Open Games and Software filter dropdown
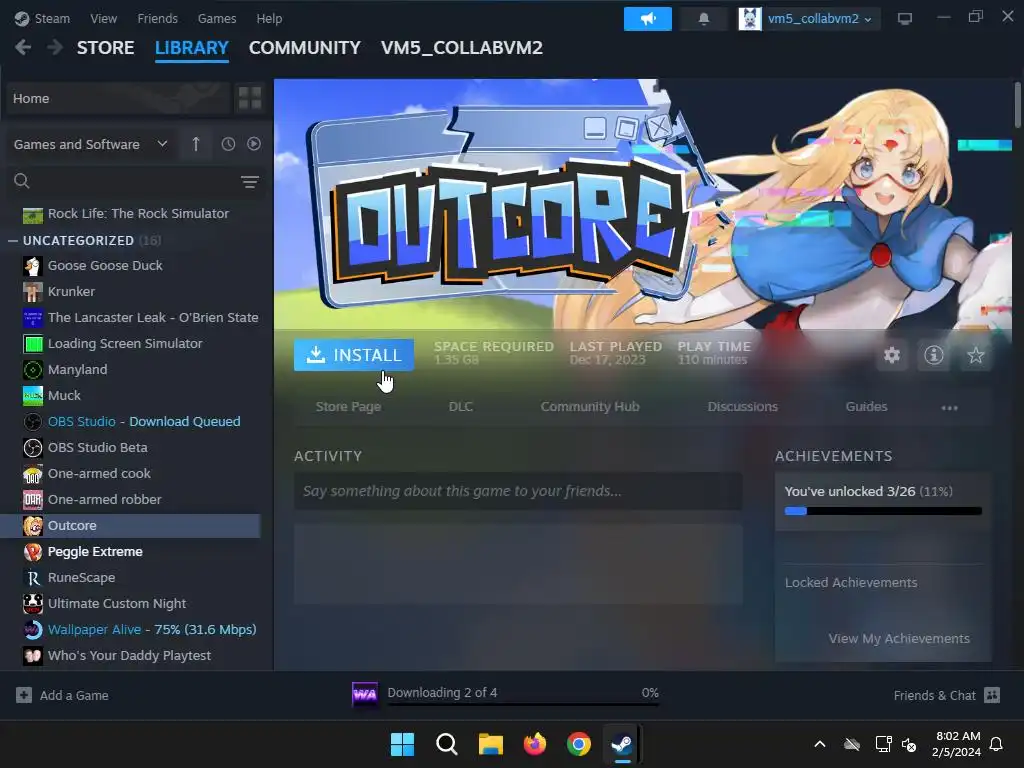The width and height of the screenshot is (1024, 768). [91, 144]
